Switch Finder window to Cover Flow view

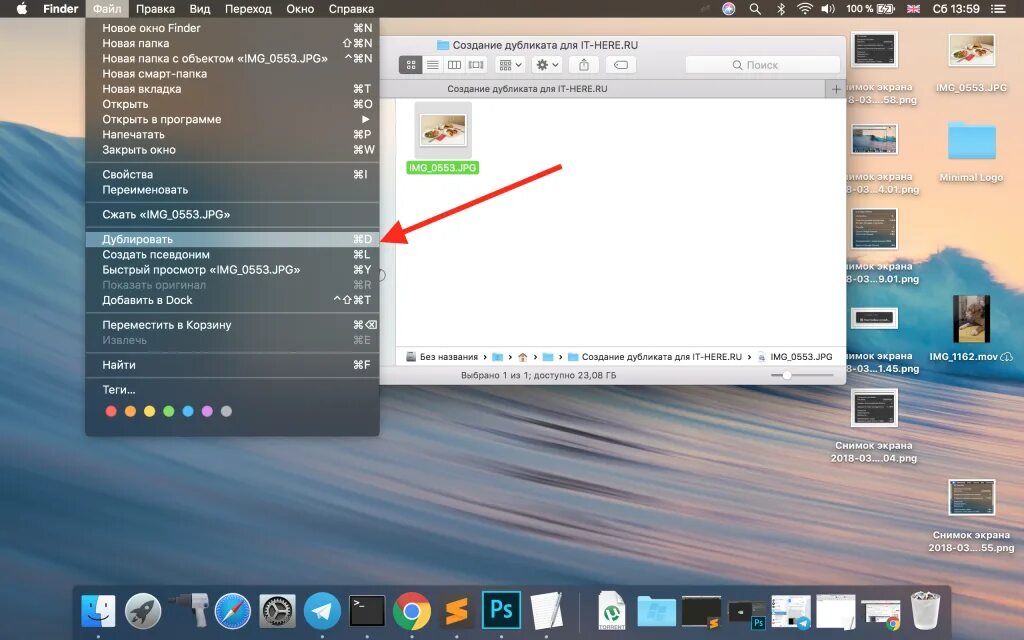pos(476,65)
